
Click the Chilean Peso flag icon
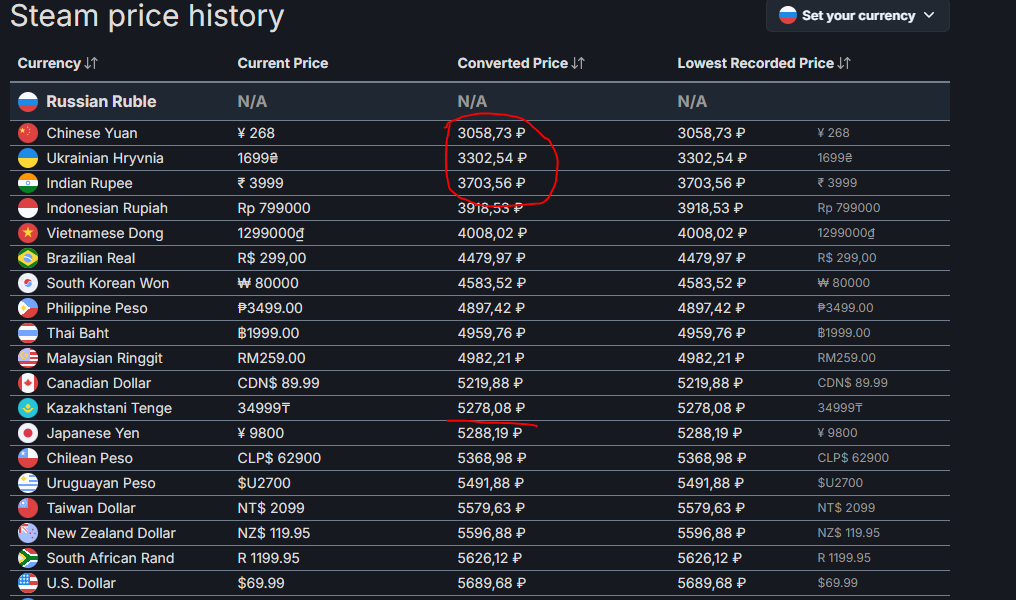click(28, 458)
